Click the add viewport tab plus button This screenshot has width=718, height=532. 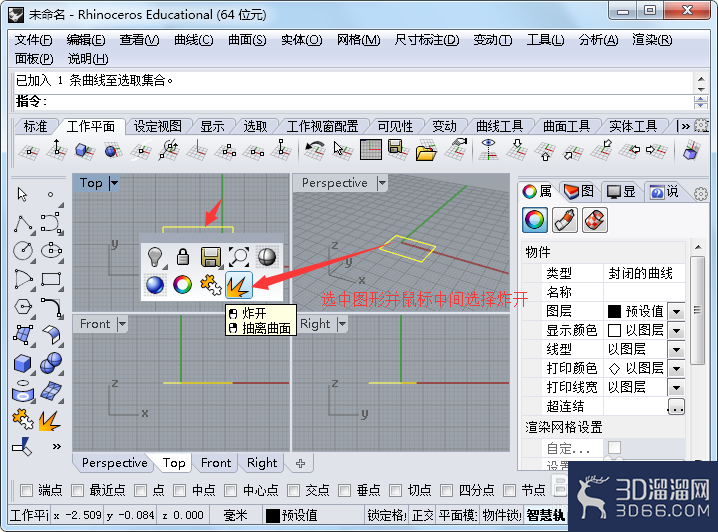pyautogui.click(x=300, y=463)
